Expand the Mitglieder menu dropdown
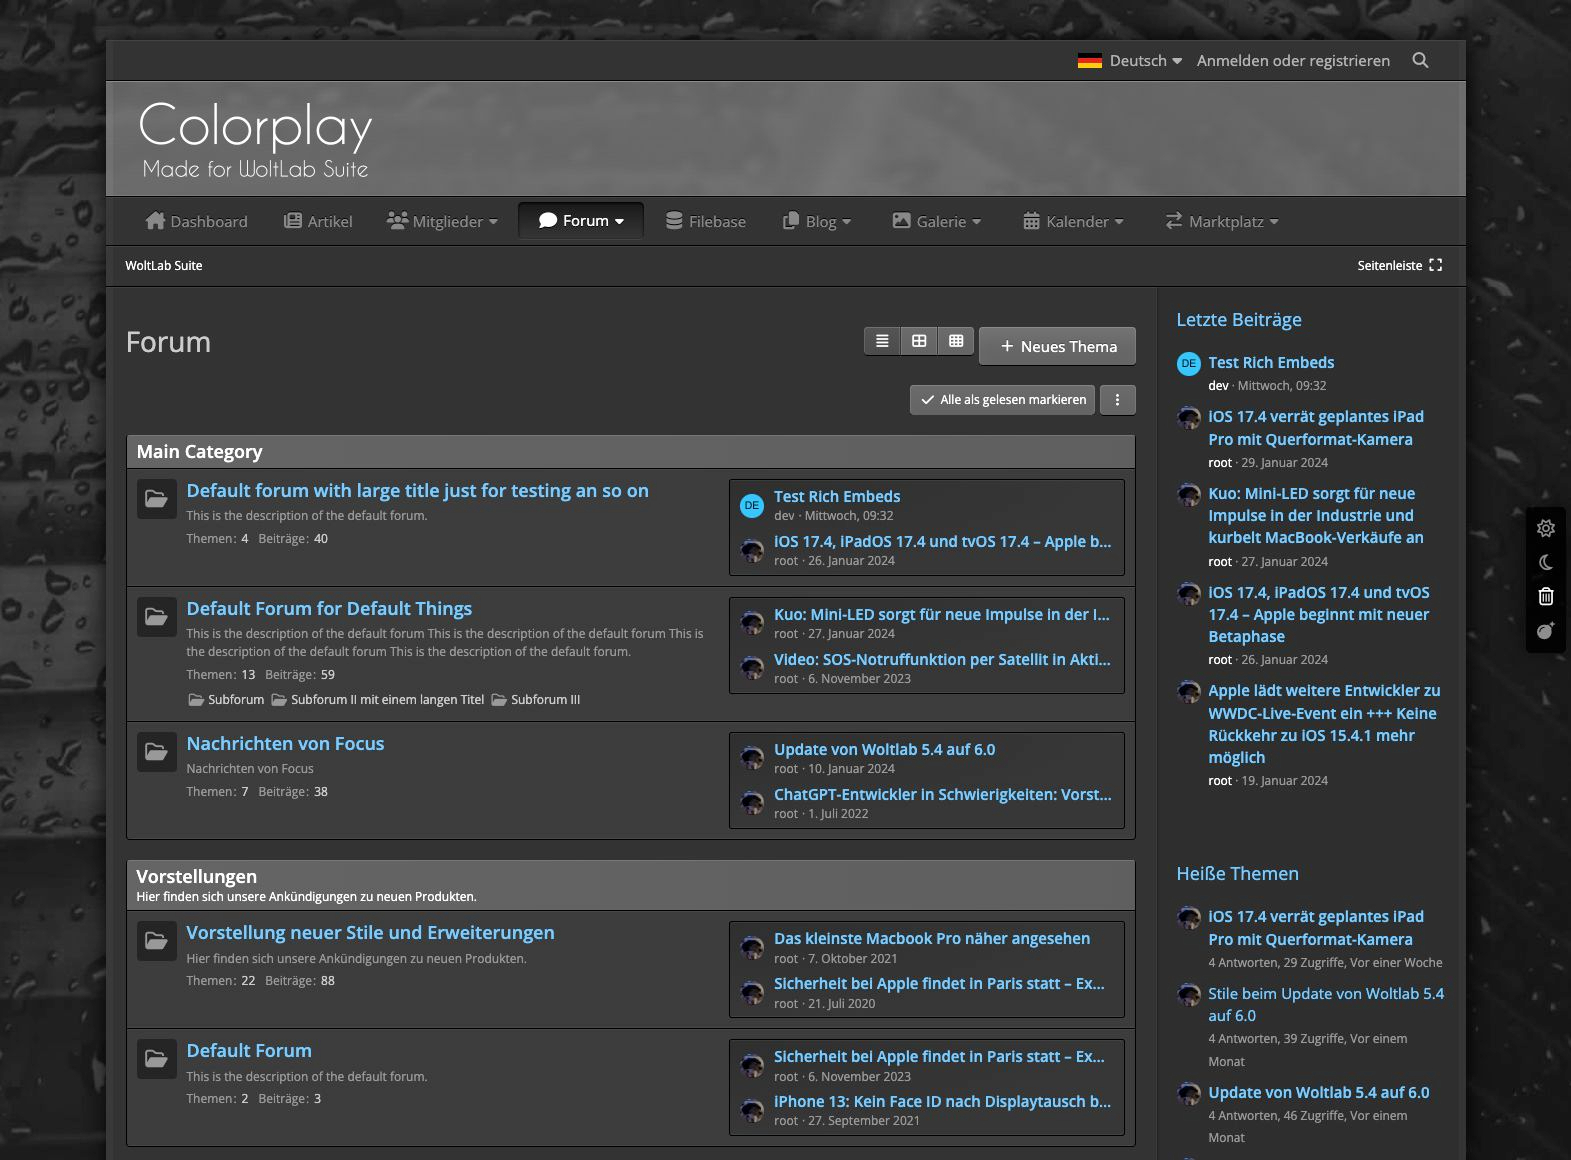The width and height of the screenshot is (1571, 1160). [x=442, y=222]
